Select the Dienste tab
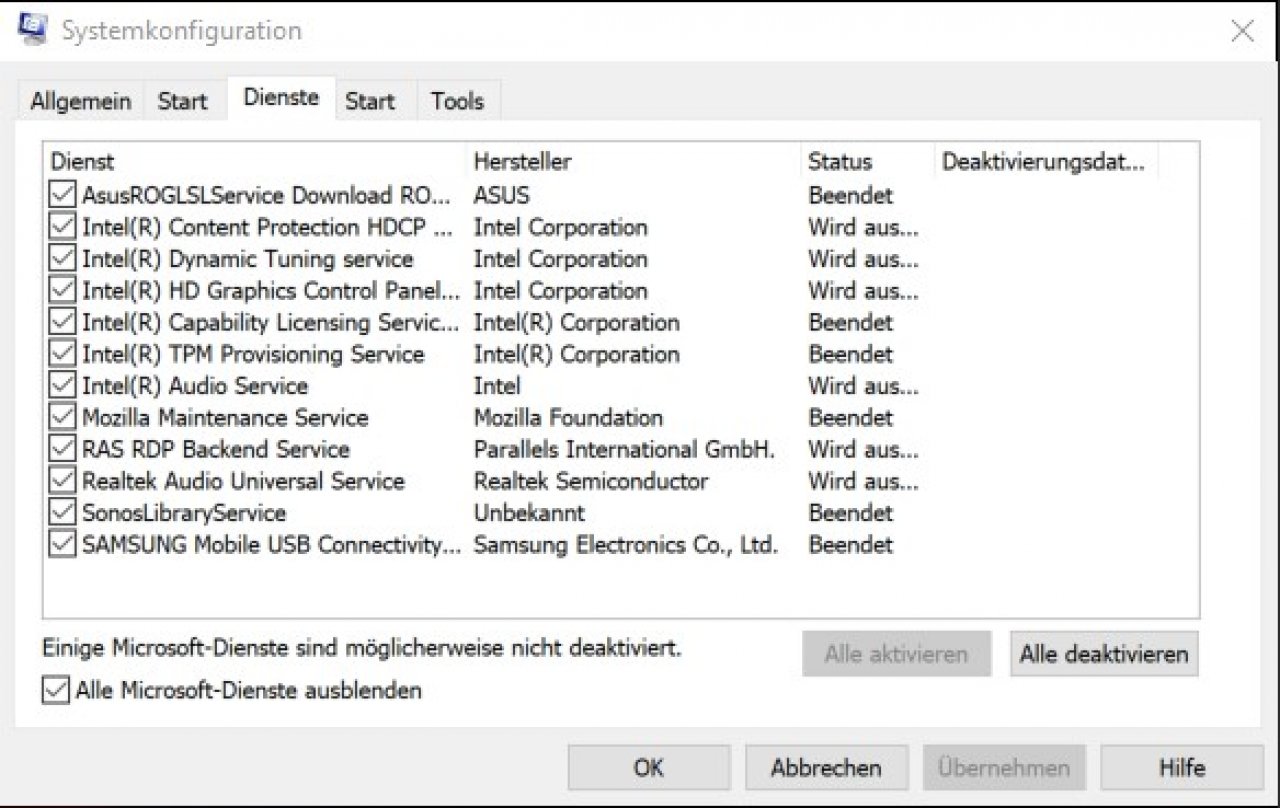Viewport: 1280px width, 808px height. click(282, 98)
